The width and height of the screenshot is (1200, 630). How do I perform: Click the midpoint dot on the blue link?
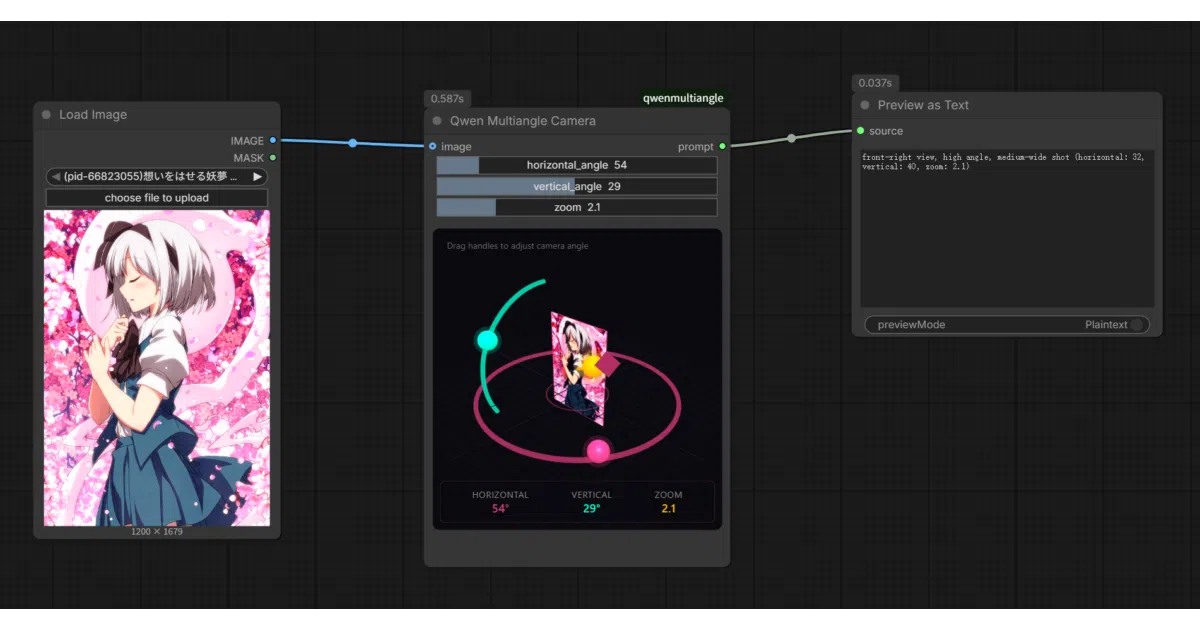[352, 143]
